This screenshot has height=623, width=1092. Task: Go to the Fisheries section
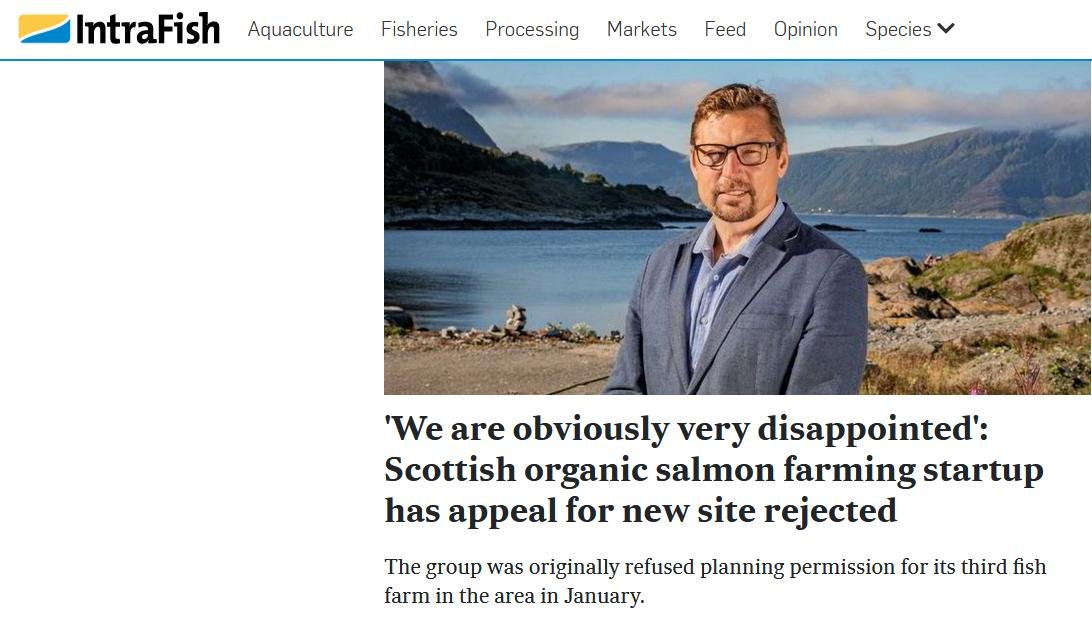pos(419,29)
